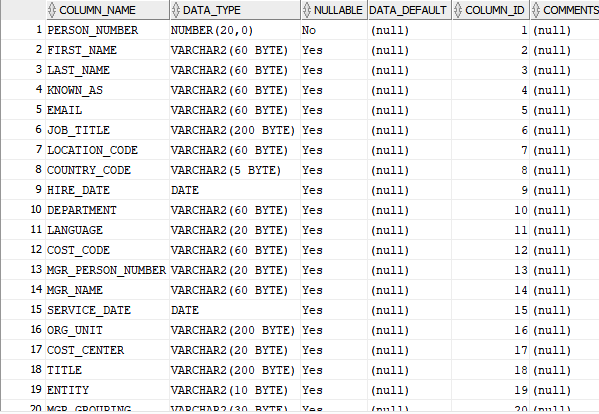Sort by the DATA_TYPE header

point(235,10)
